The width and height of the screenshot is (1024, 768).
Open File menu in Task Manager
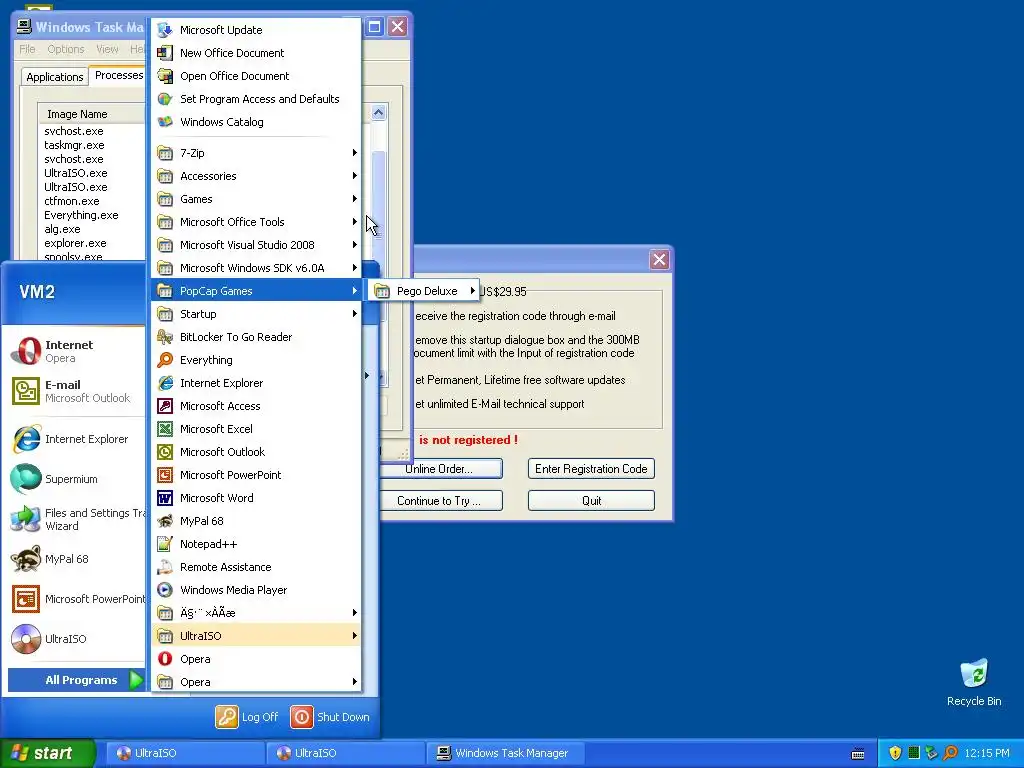(x=27, y=49)
